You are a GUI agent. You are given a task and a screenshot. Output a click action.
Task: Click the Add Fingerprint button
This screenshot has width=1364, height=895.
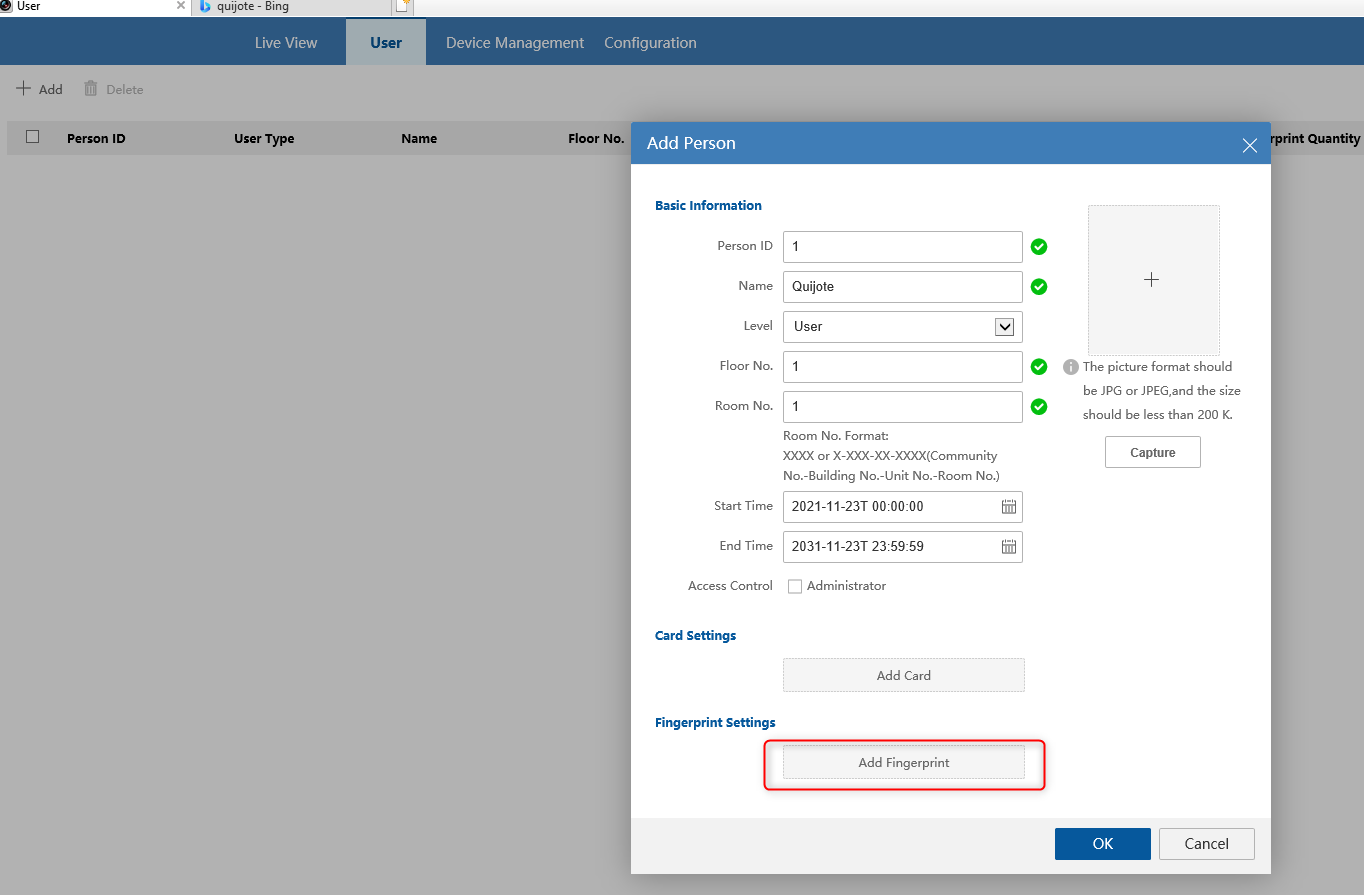click(x=904, y=762)
